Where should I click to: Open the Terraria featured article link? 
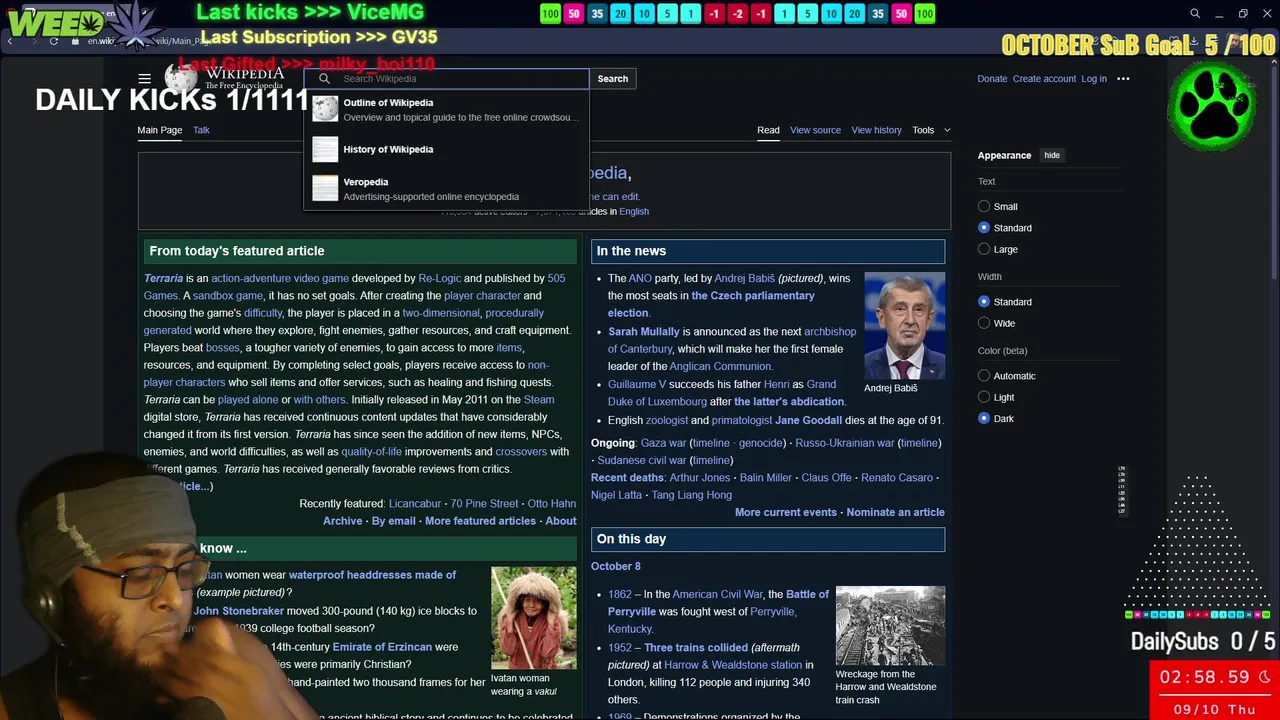pos(163,278)
